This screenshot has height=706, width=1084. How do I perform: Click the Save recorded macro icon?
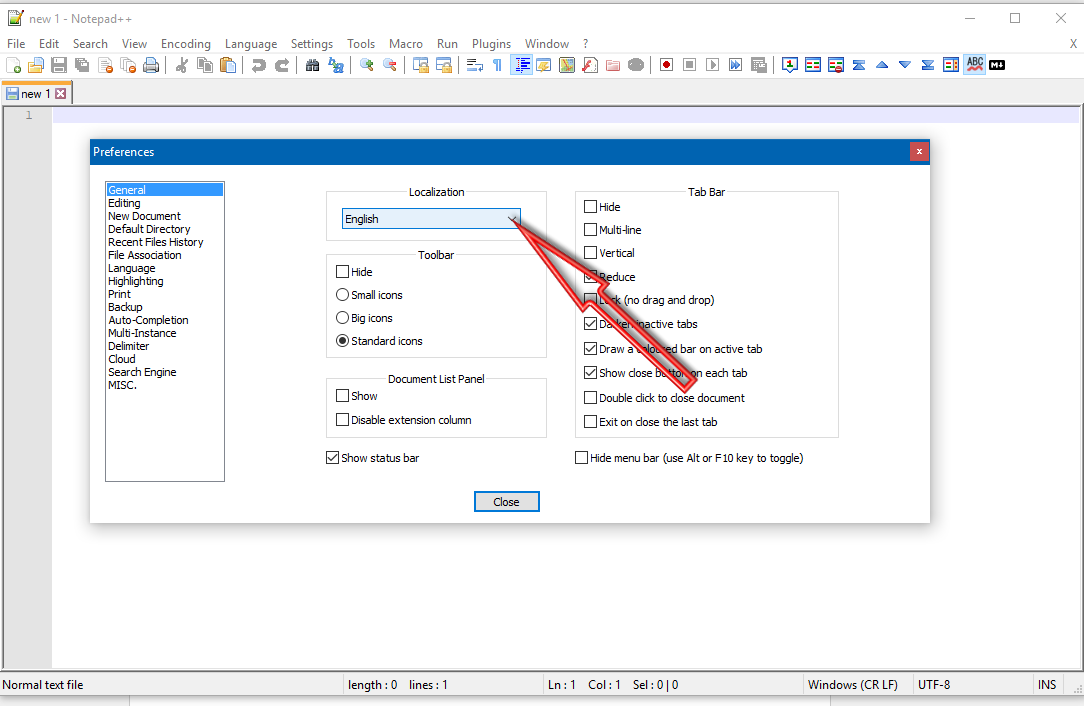tap(758, 65)
